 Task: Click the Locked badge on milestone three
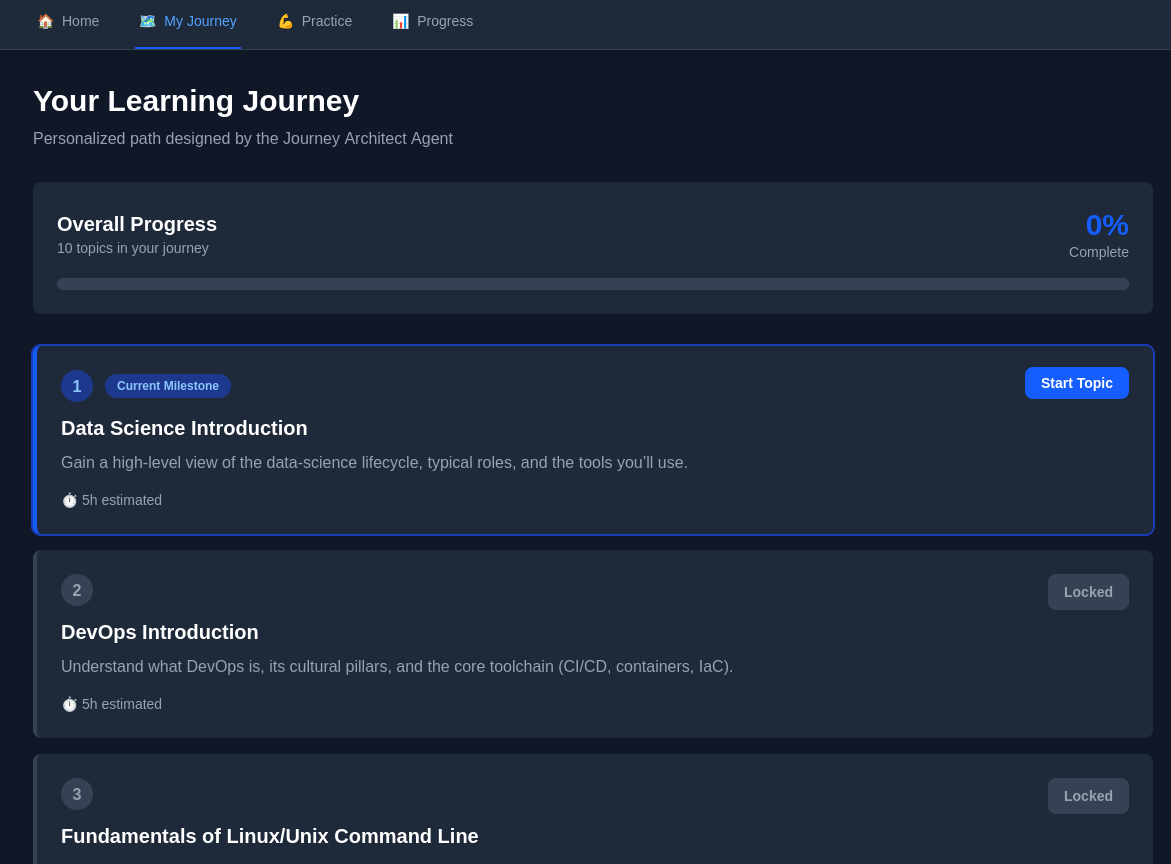(1088, 796)
